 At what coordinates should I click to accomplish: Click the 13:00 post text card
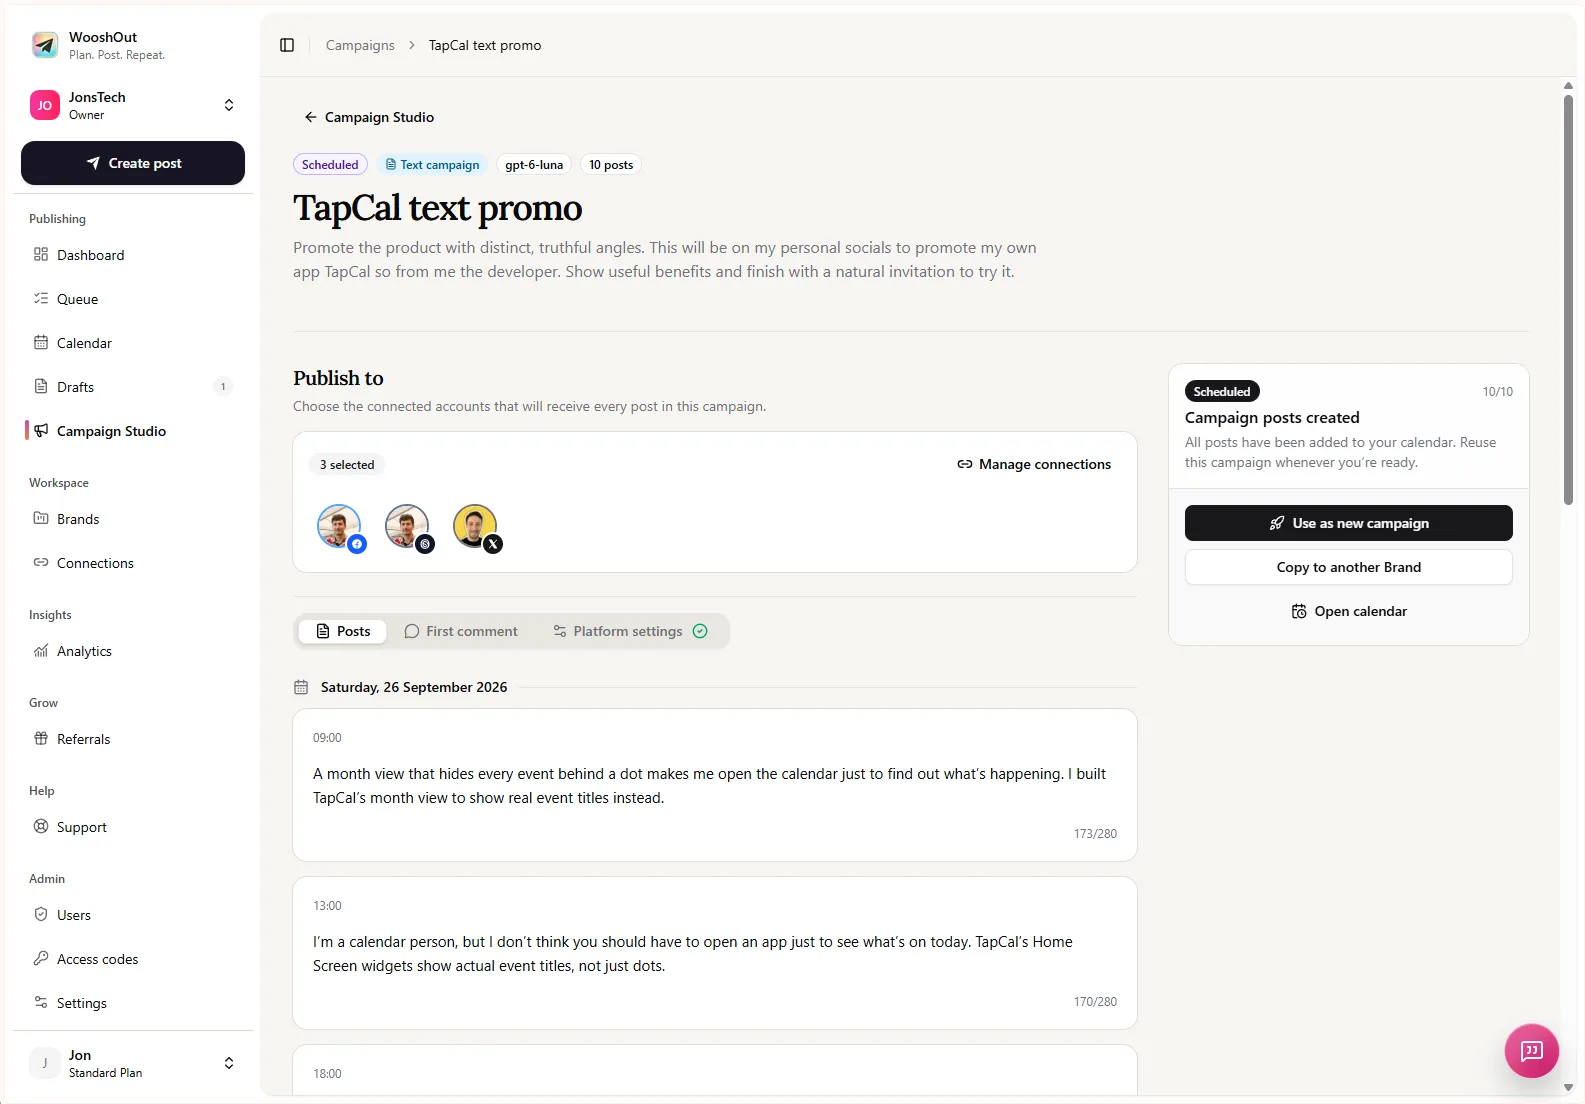(715, 953)
